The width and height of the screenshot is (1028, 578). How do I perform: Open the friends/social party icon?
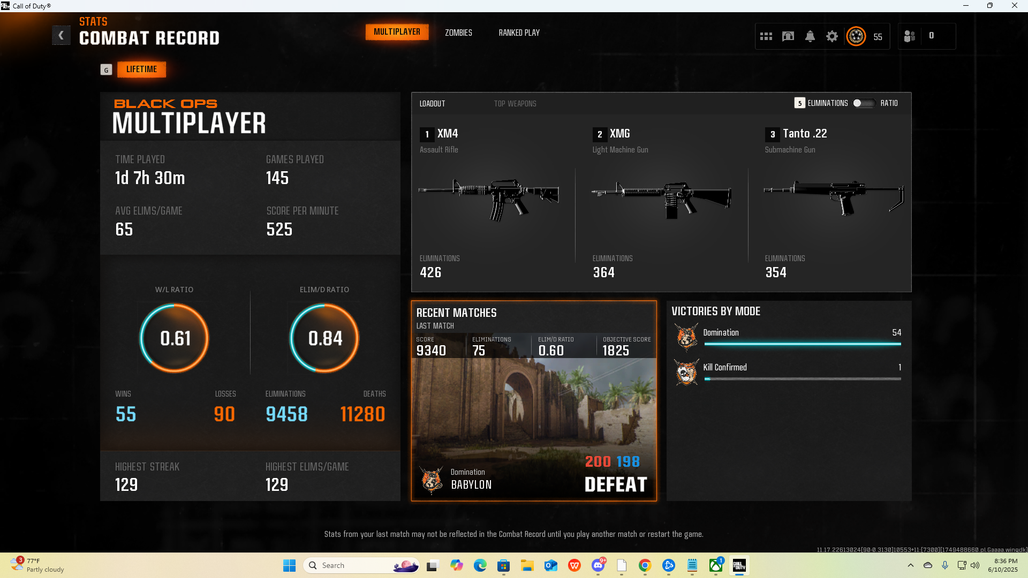point(909,37)
